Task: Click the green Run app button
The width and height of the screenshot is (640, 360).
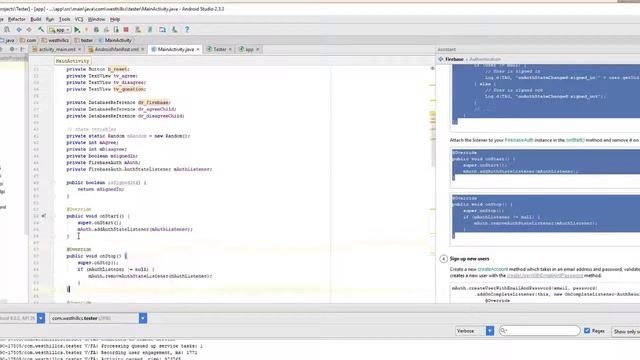Action: (x=77, y=30)
